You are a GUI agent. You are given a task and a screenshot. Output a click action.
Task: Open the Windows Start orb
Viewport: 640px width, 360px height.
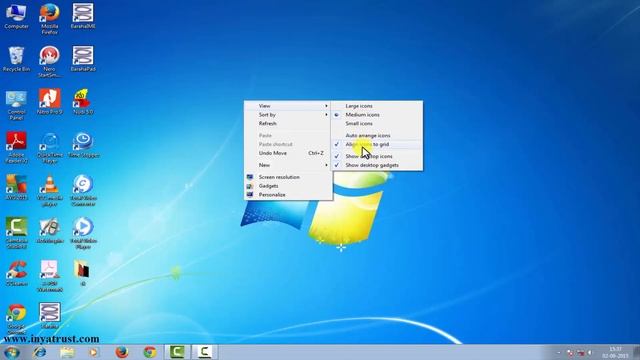point(11,352)
